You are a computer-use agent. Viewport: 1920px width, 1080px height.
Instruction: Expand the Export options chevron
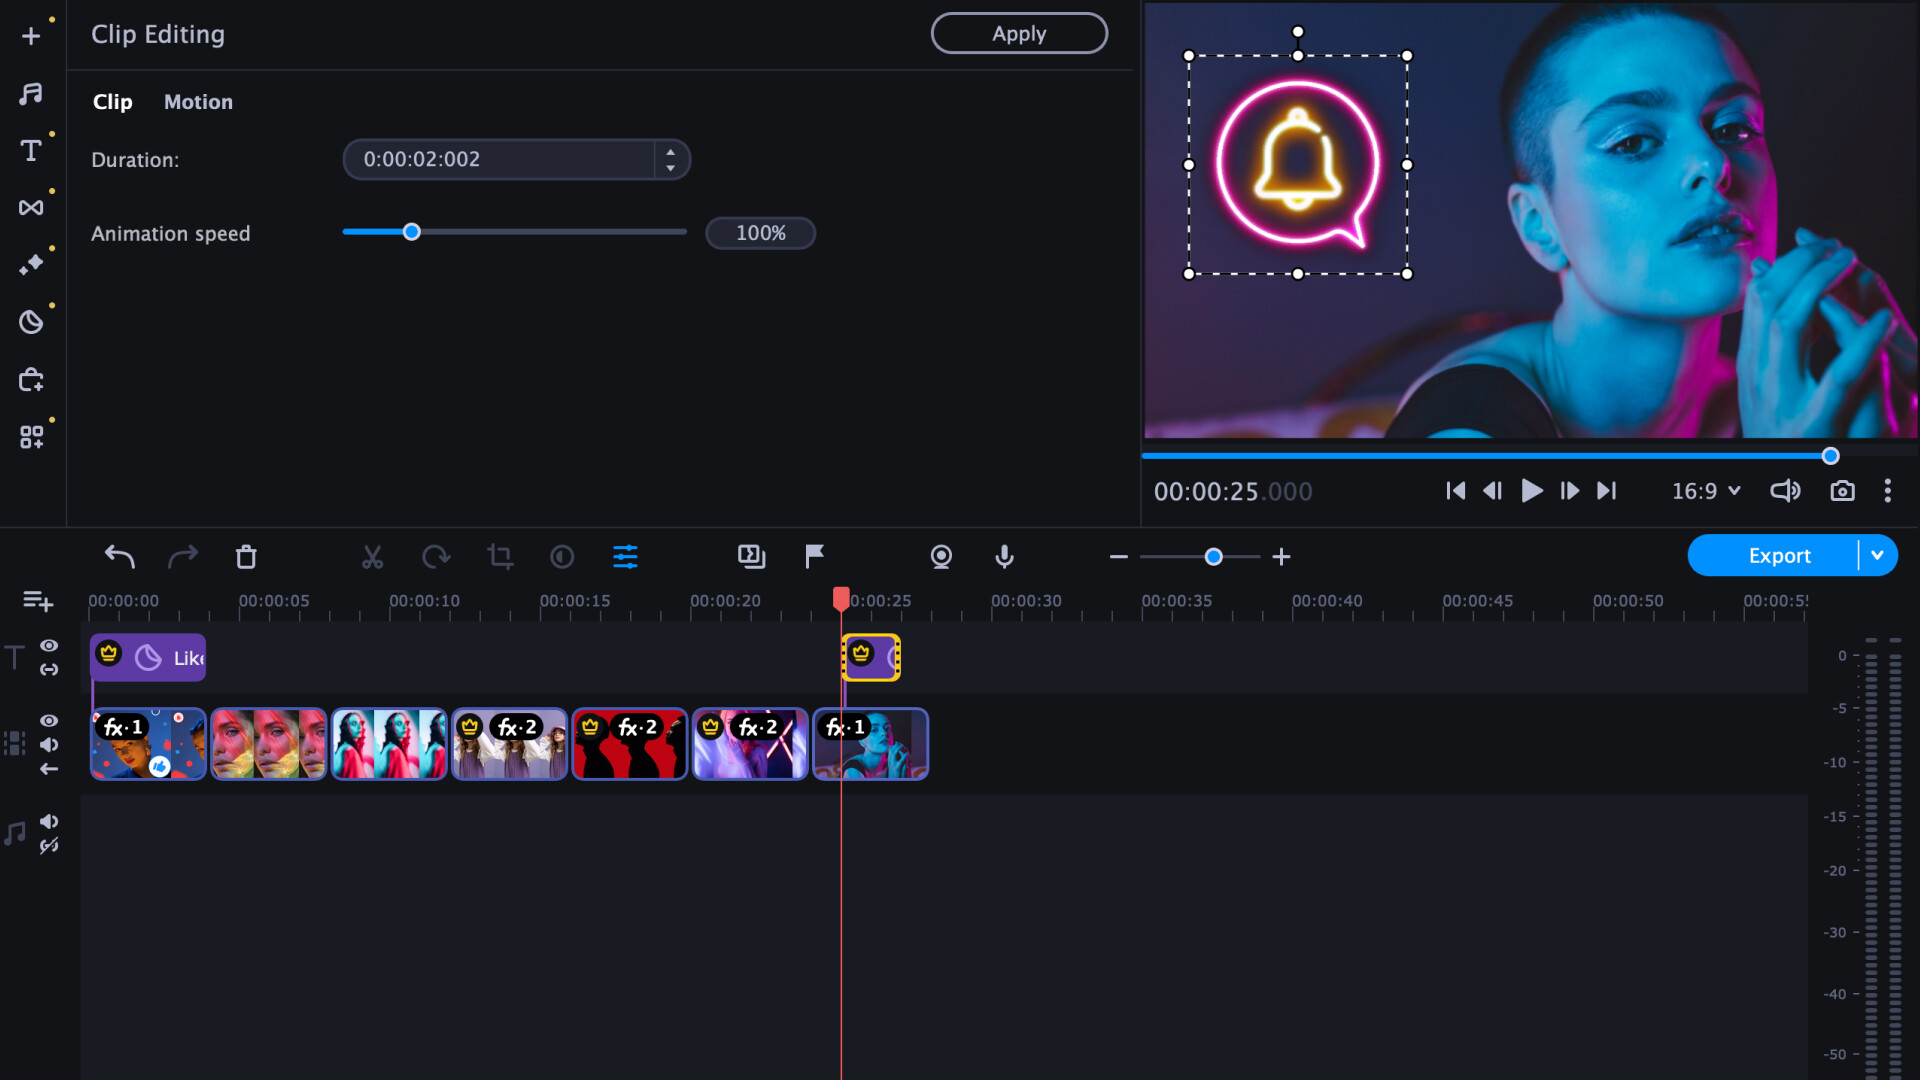pos(1877,555)
